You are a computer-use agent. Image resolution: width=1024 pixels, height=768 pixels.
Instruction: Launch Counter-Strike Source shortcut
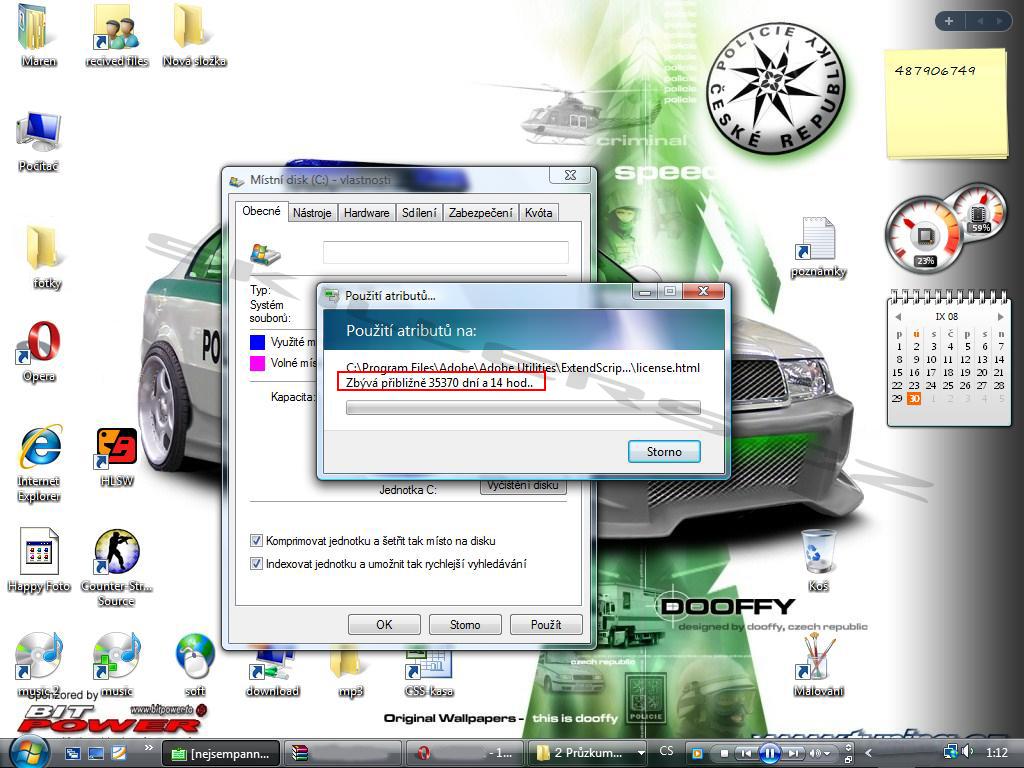pos(116,568)
